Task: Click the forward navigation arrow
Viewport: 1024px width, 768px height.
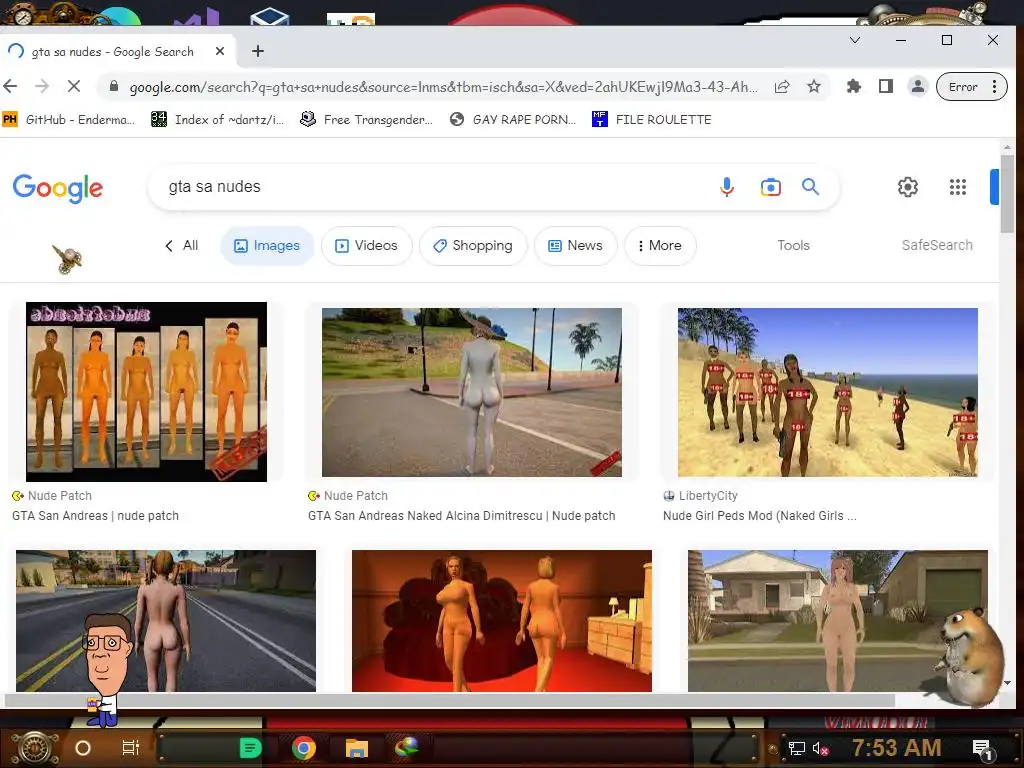Action: coord(42,86)
